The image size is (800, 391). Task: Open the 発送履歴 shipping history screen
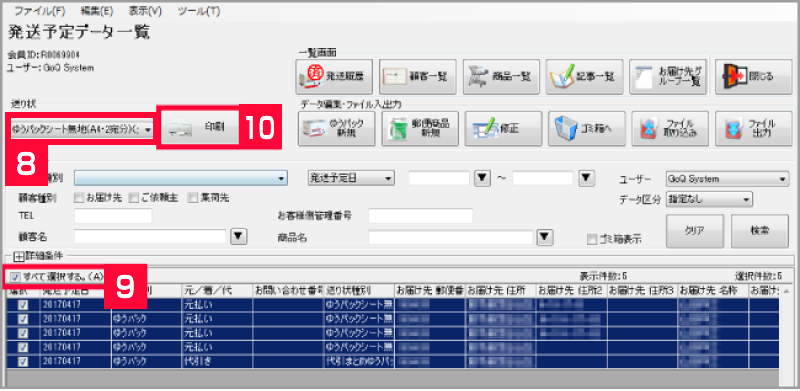click(x=334, y=77)
